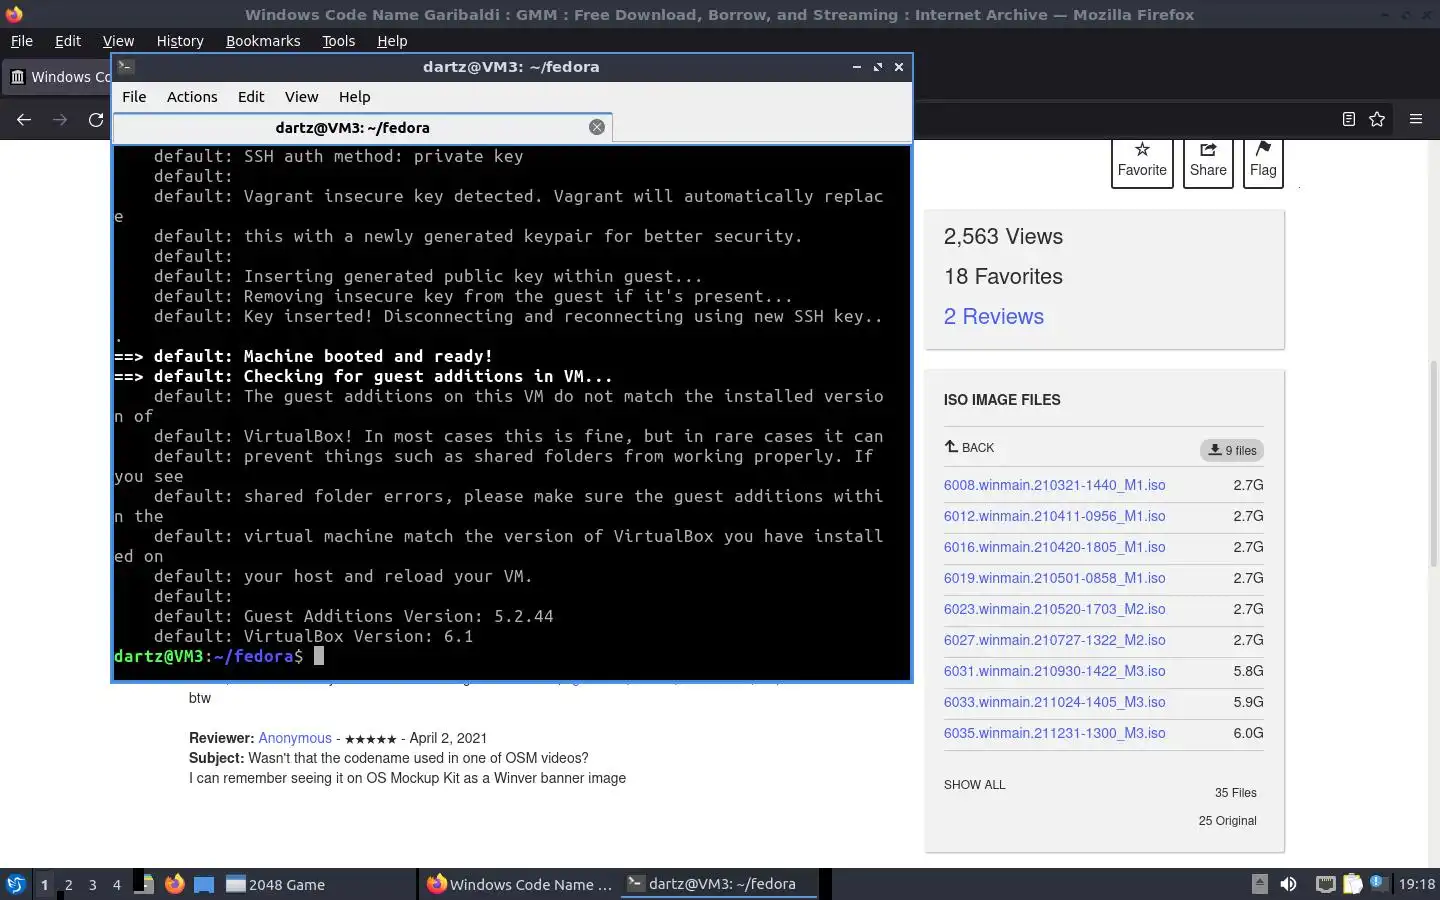Open the 2 Reviews link
This screenshot has height=900, width=1440.
point(993,316)
